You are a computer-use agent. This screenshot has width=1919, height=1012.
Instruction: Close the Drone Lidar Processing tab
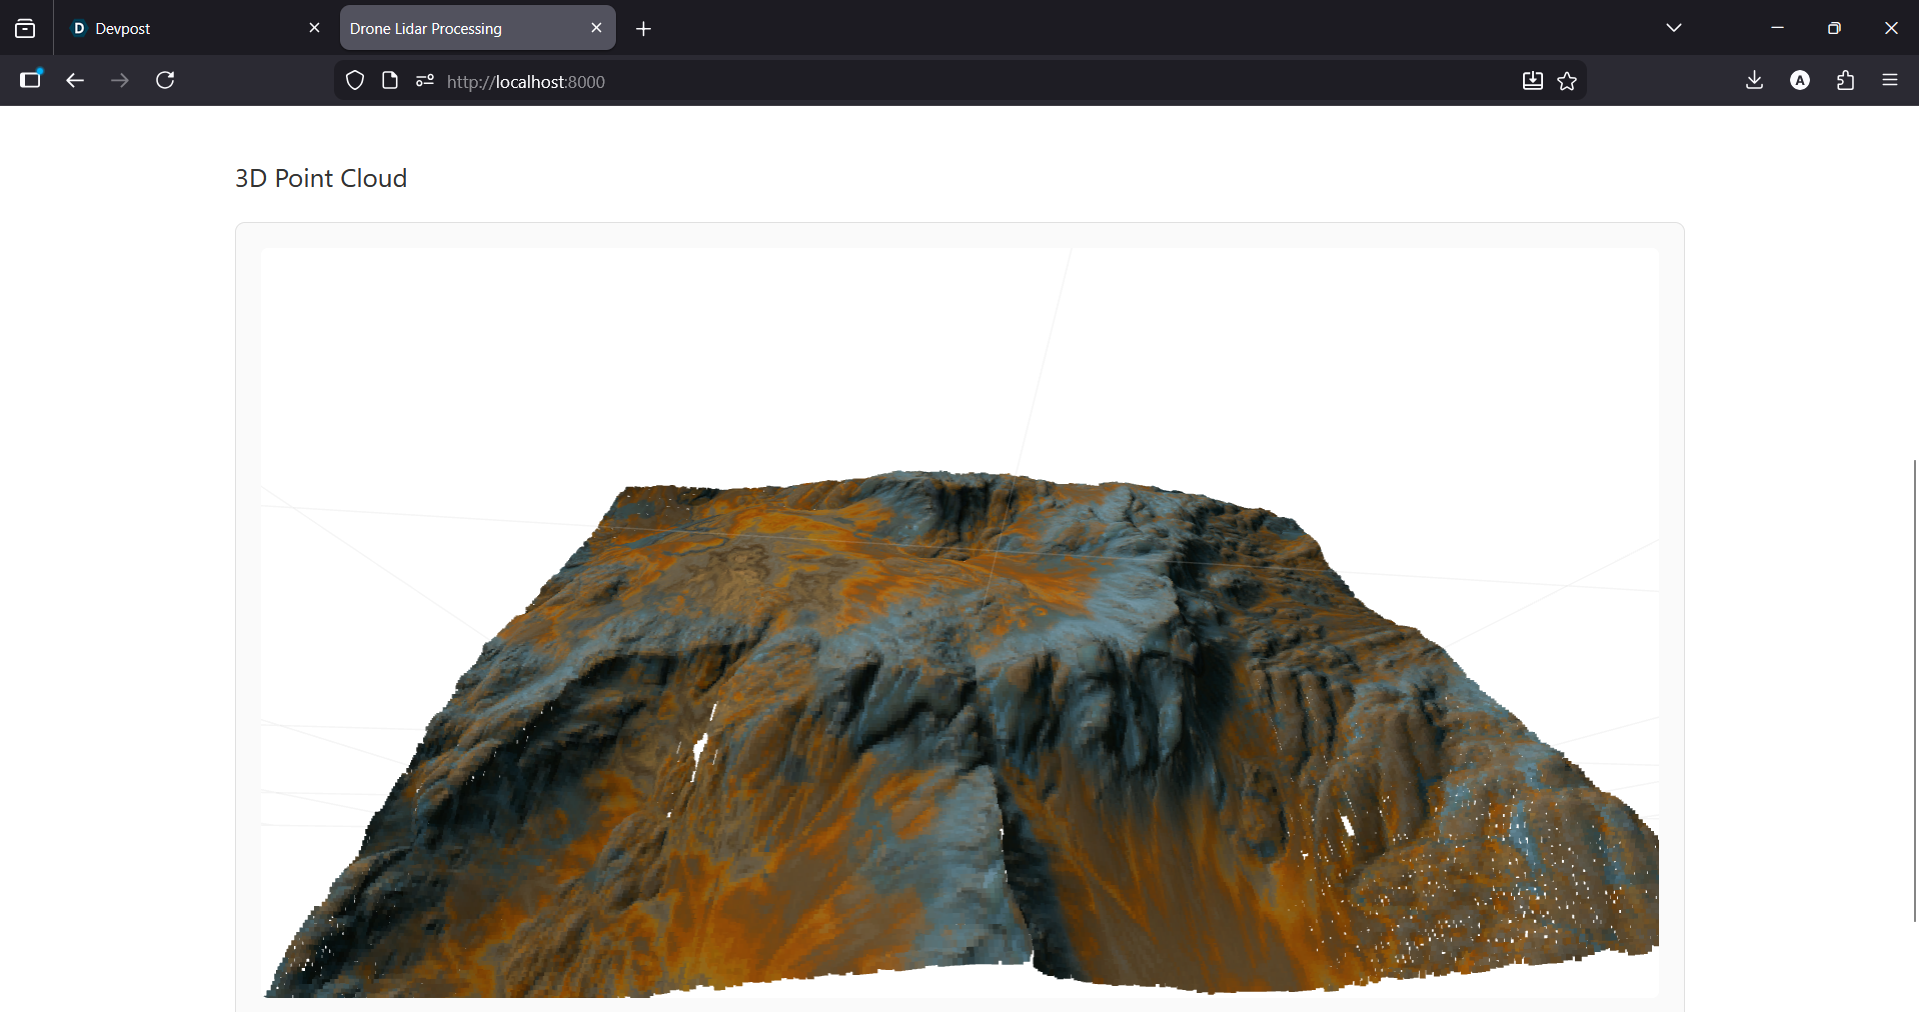click(596, 28)
